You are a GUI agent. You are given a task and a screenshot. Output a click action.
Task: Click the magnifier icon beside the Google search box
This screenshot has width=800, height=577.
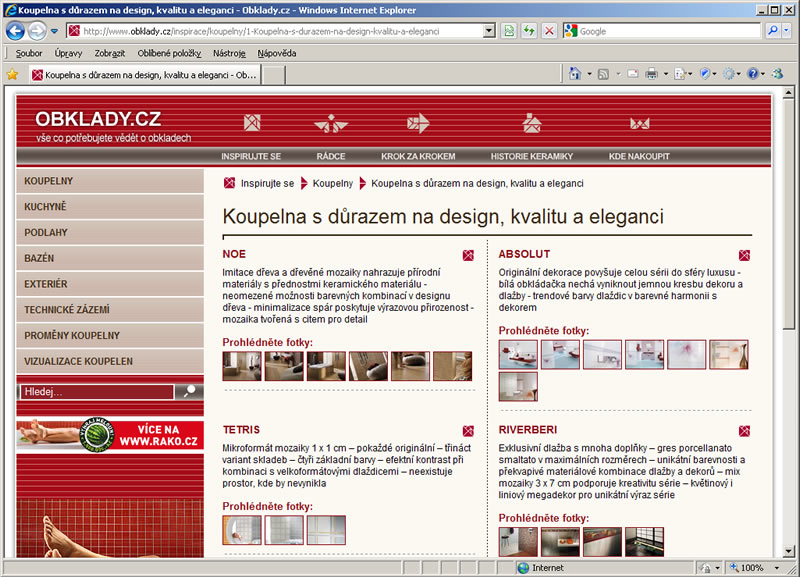pos(774,31)
